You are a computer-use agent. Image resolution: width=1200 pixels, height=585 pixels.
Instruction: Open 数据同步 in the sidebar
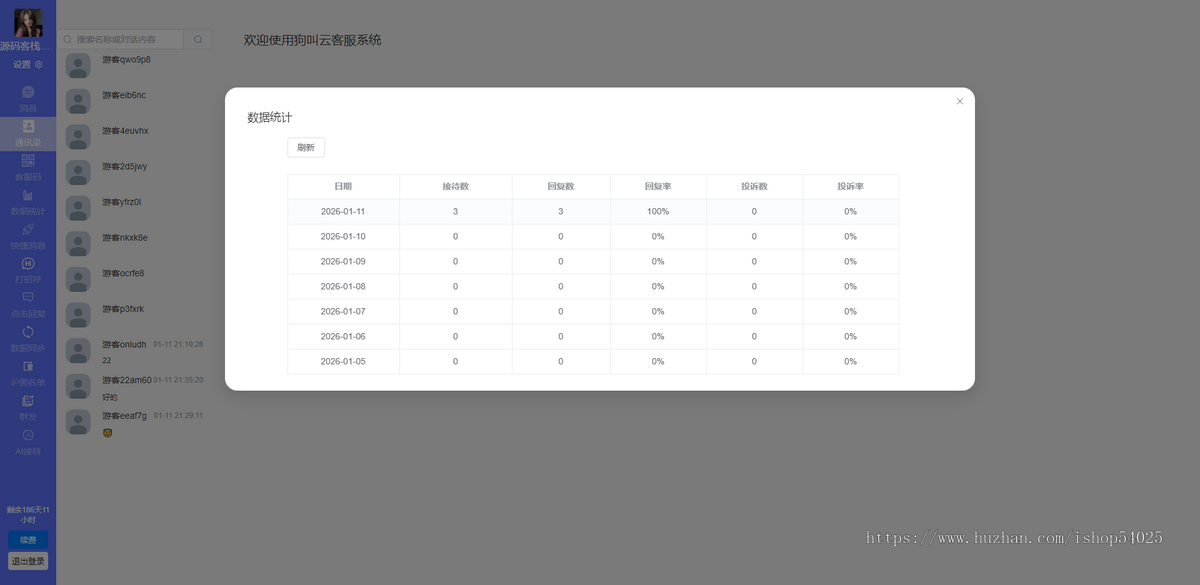(x=28, y=340)
